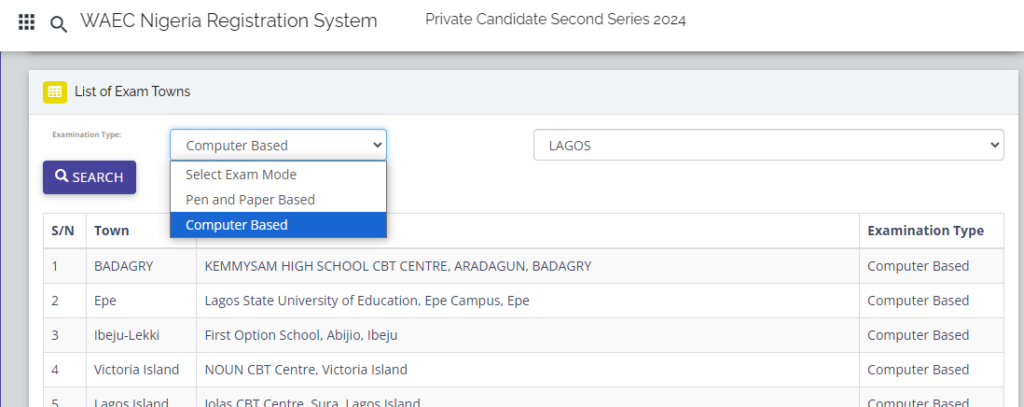This screenshot has height=407, width=1024.
Task: Click Private Candidate Second Series 2024 text
Action: (555, 20)
